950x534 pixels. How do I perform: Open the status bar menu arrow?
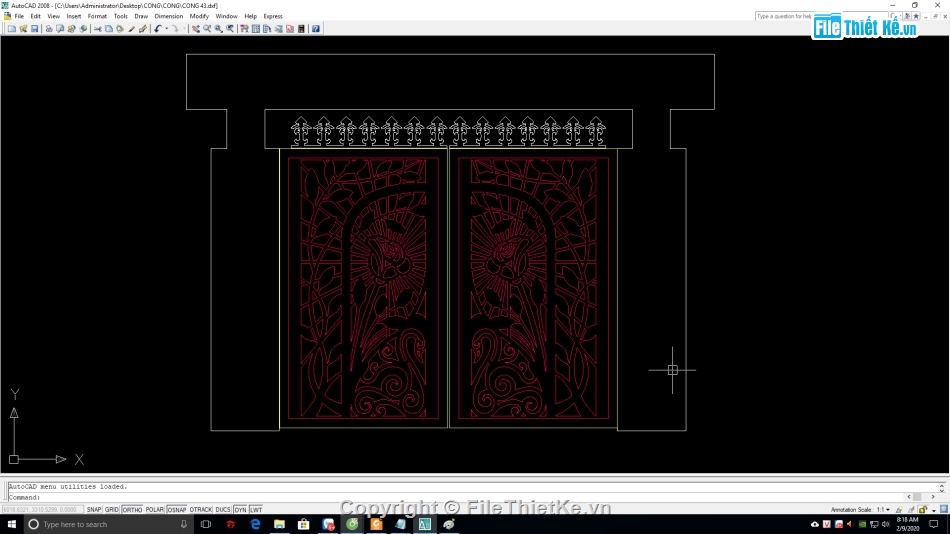(934, 510)
